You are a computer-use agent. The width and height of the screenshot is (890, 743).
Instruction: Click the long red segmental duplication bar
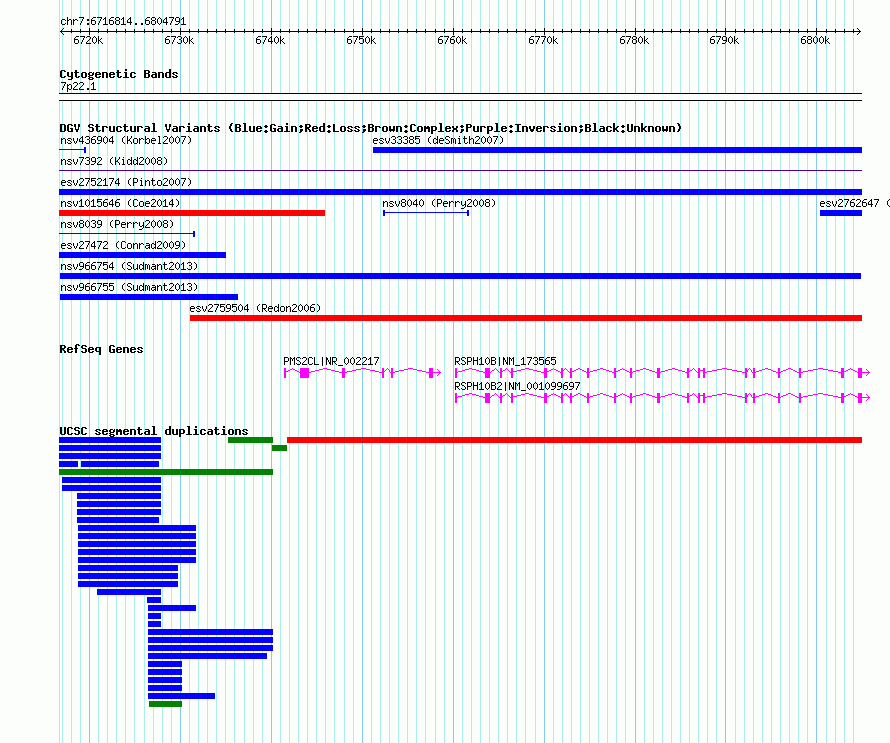(x=574, y=440)
